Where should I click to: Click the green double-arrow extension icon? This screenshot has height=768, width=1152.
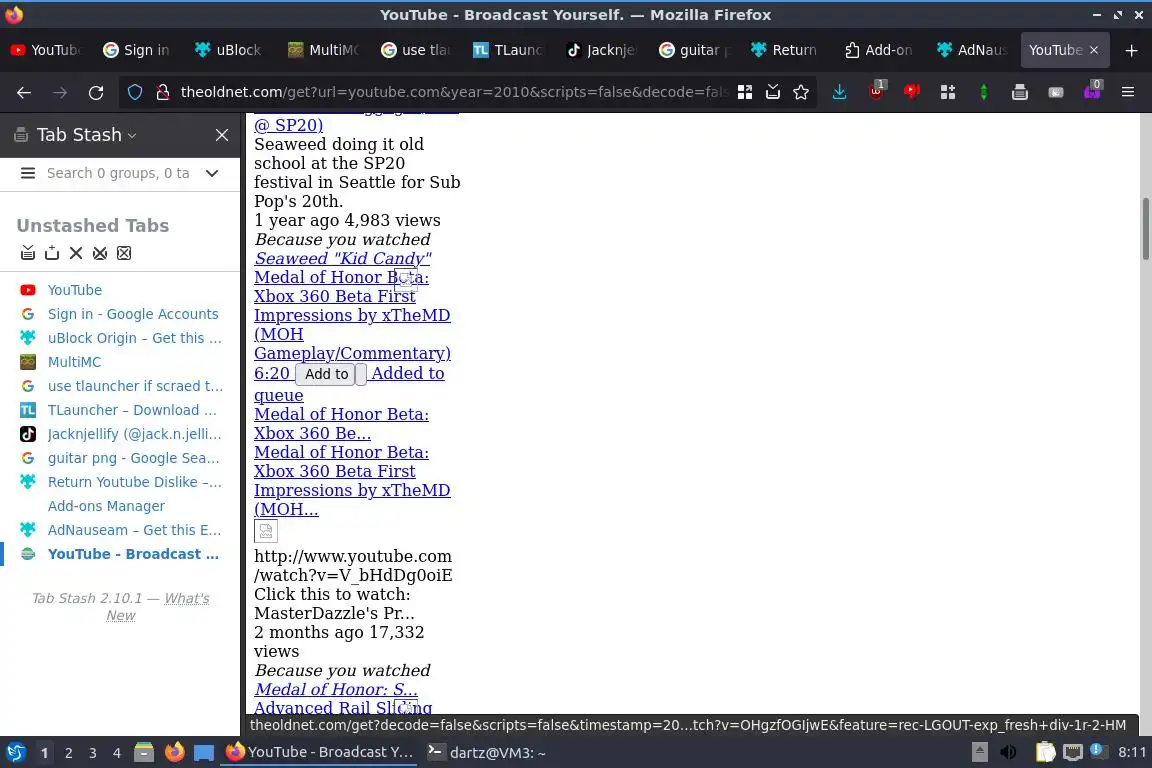984,92
